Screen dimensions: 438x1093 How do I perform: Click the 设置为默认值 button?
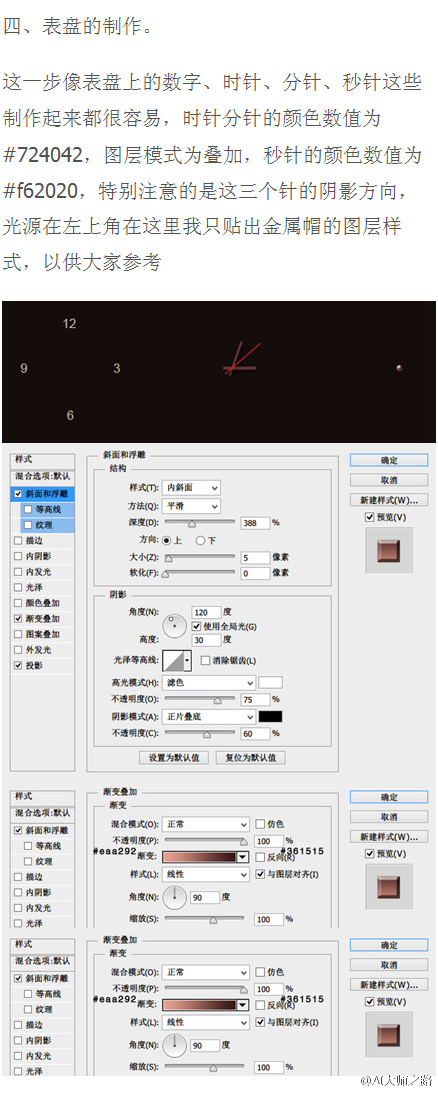click(x=174, y=758)
